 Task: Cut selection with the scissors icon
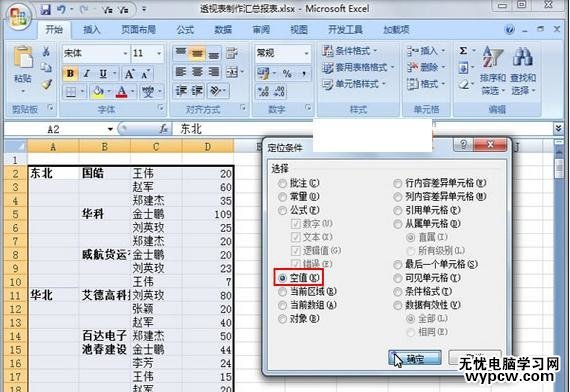pos(46,52)
